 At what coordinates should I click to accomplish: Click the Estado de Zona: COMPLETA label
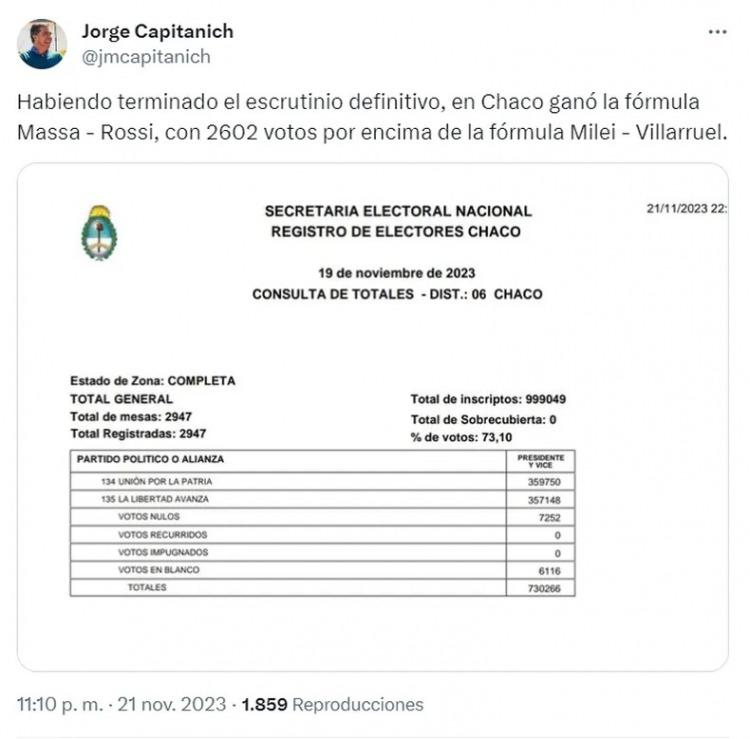pyautogui.click(x=153, y=381)
